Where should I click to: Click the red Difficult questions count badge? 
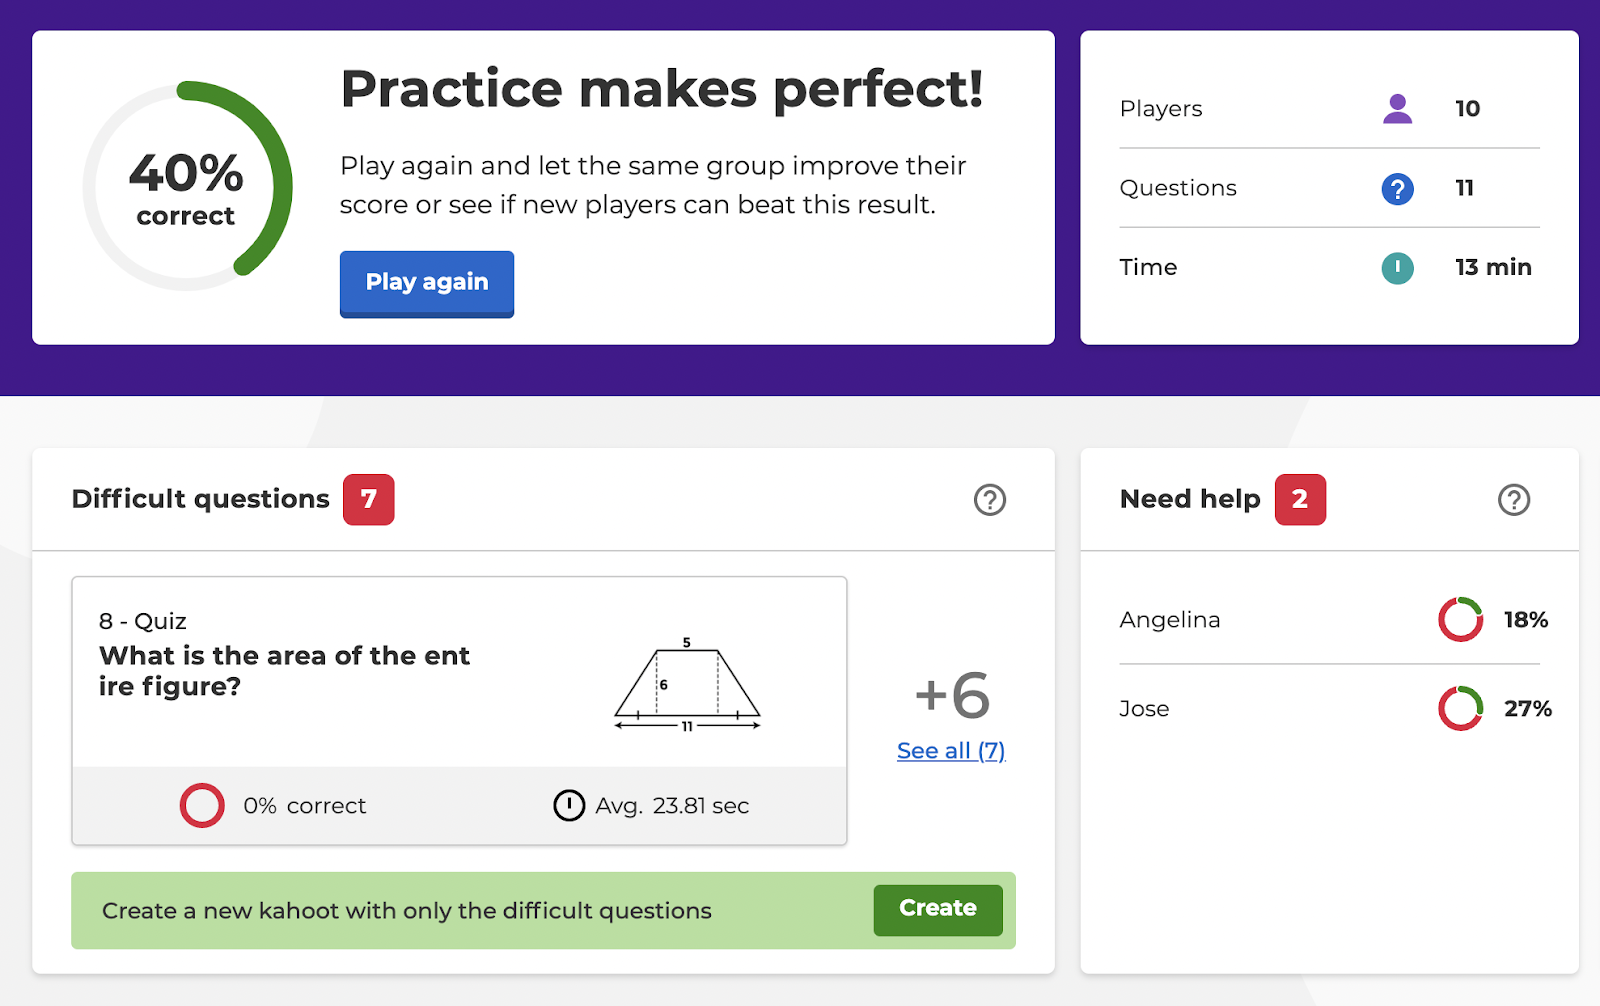coord(368,500)
